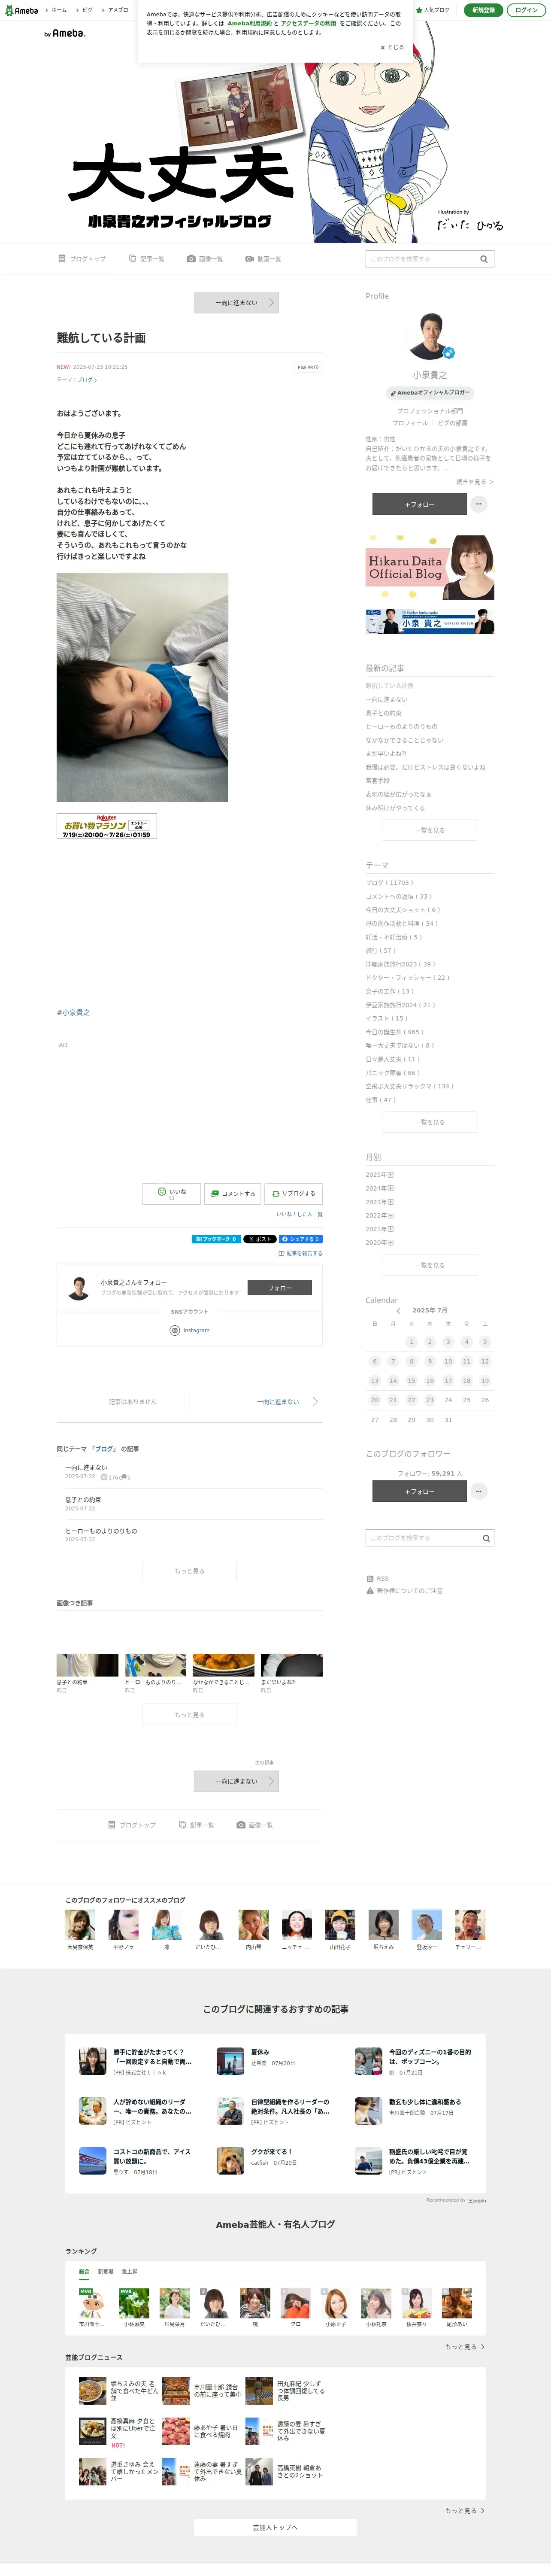The width and height of the screenshot is (551, 2576).
Task: Open the Rakuten お買い物マラソン banner
Action: point(107,826)
